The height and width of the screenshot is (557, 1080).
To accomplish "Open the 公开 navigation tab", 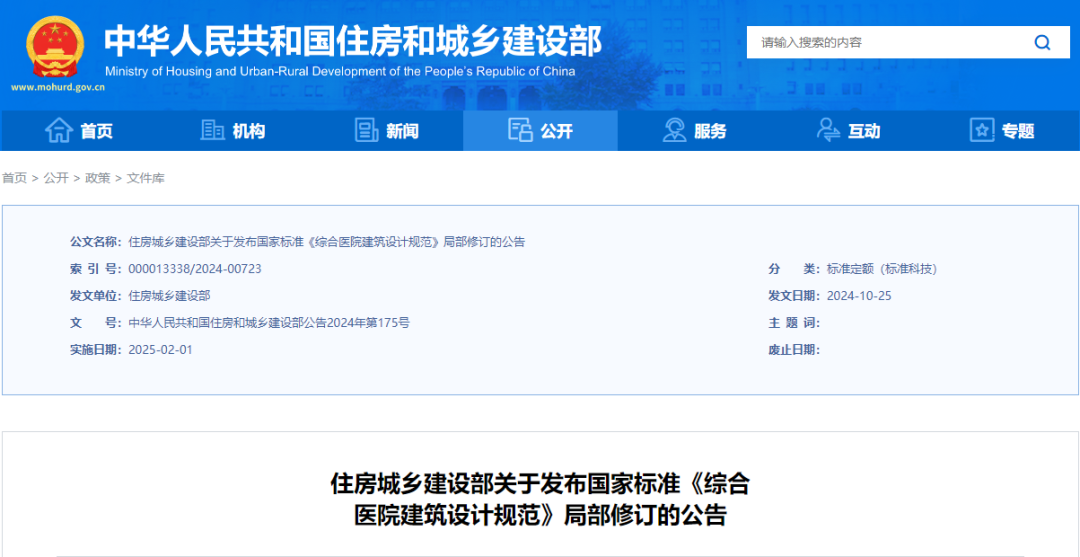I will click(x=541, y=131).
